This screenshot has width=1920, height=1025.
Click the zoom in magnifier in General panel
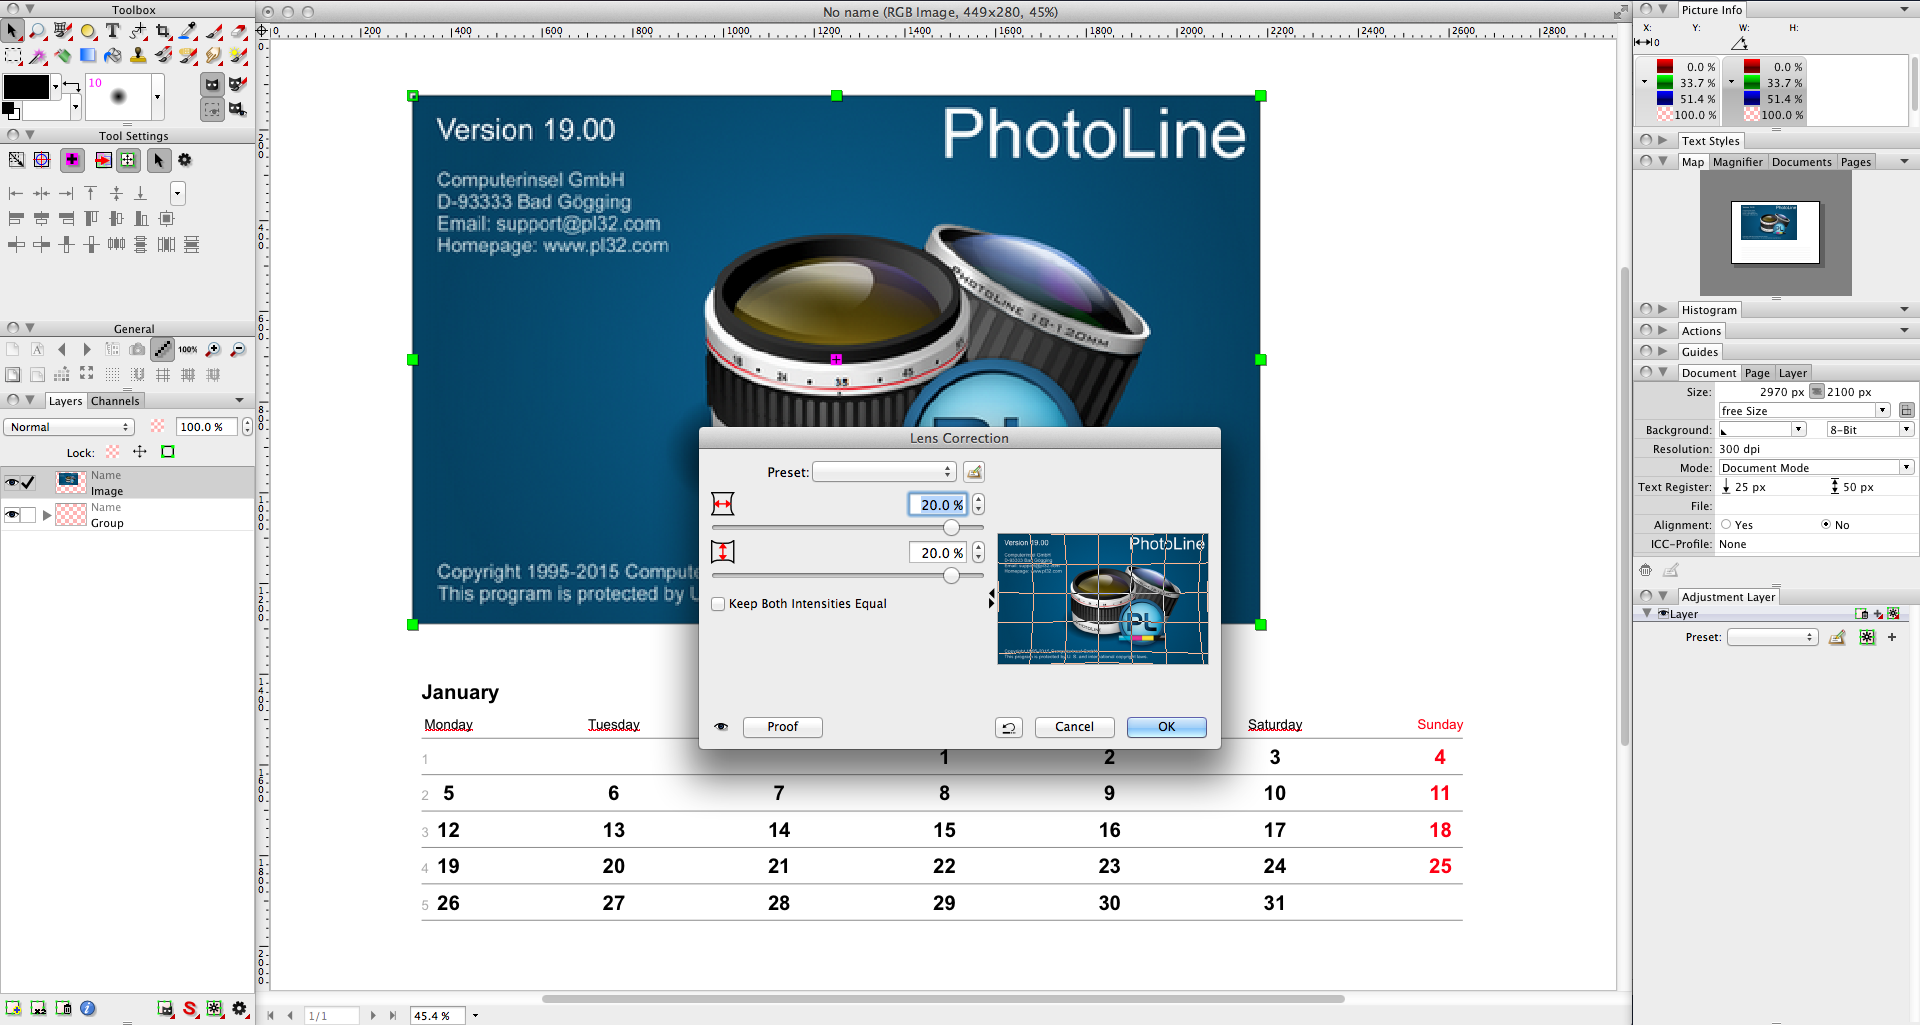point(213,349)
